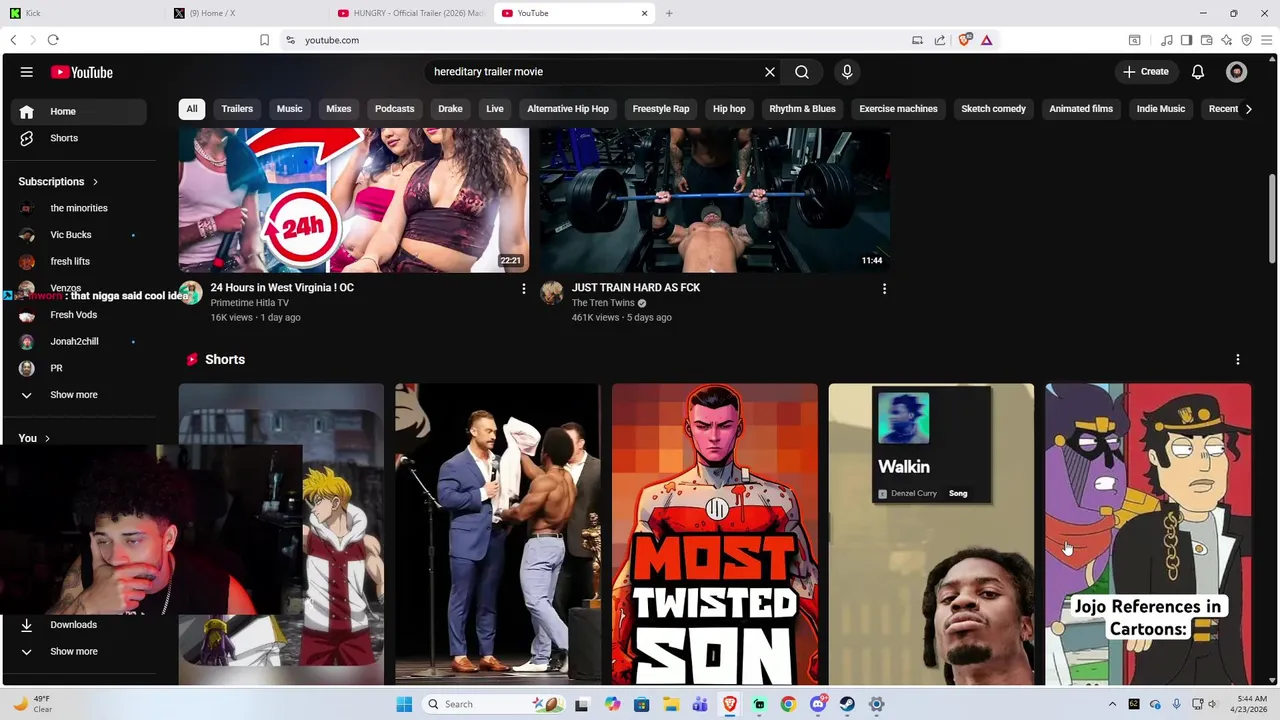Open a new browser tab
Screen dimensions: 1280x720
(669, 13)
